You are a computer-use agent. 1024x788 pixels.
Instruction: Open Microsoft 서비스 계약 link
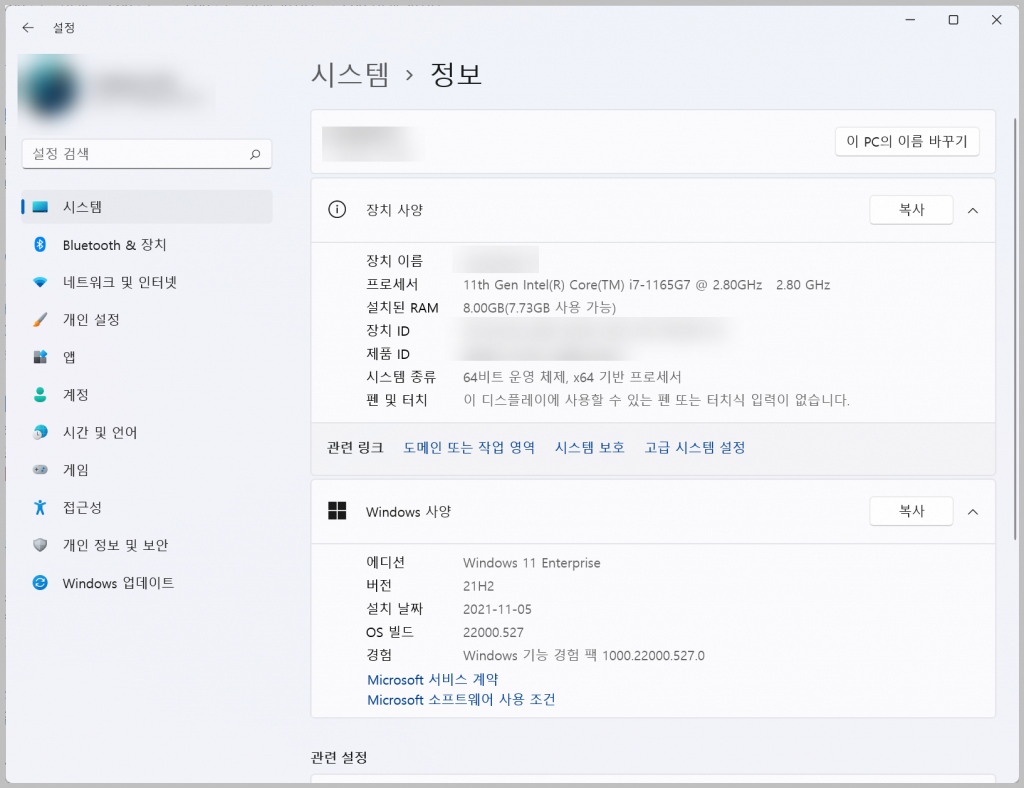pyautogui.click(x=432, y=680)
